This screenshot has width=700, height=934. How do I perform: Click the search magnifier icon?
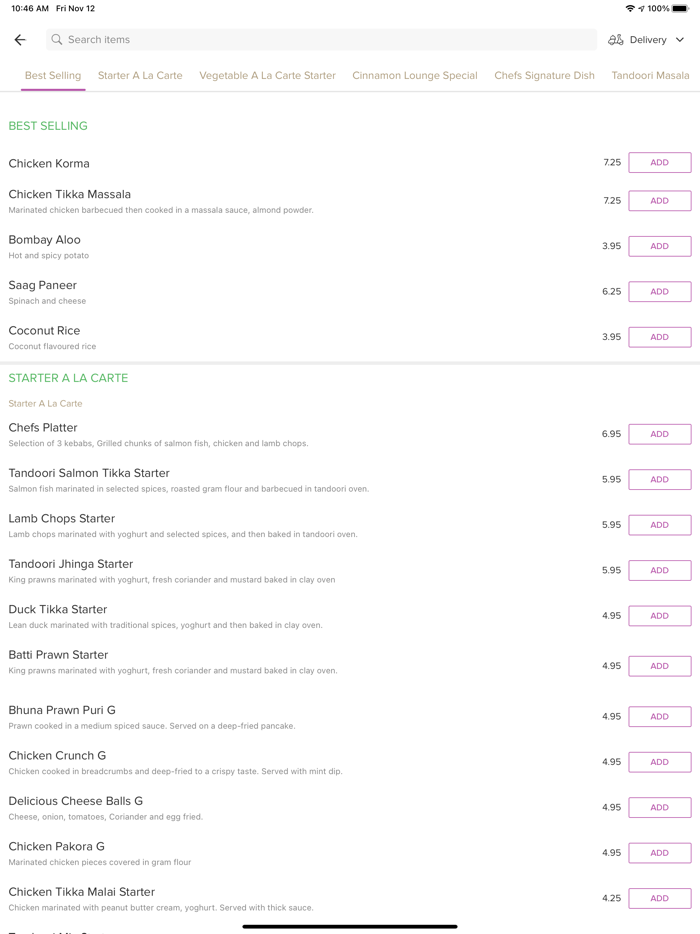(x=57, y=40)
